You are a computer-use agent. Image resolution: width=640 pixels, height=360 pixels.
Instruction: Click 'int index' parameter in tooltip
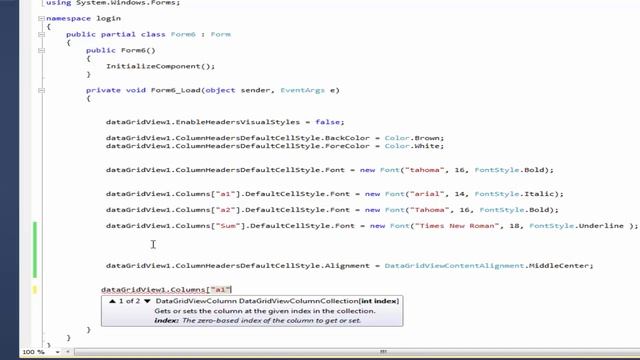(x=379, y=301)
